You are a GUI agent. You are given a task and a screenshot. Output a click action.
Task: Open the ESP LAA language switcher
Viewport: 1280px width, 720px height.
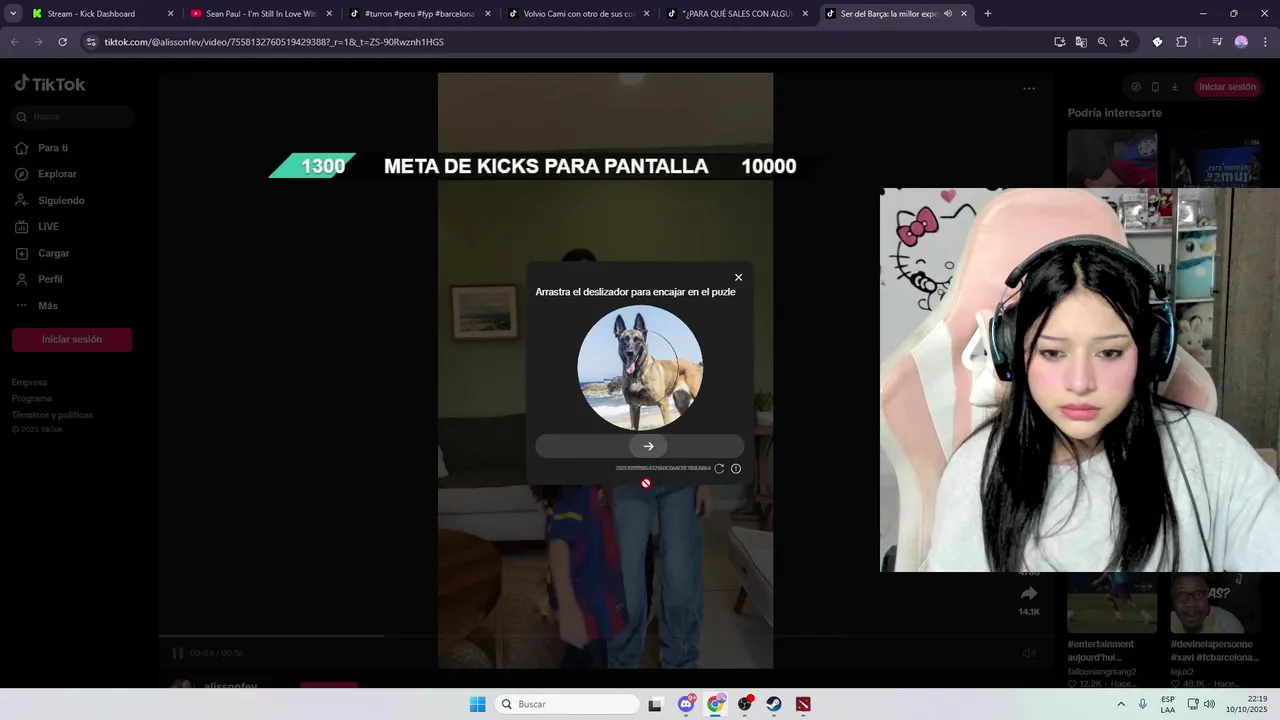click(1168, 704)
